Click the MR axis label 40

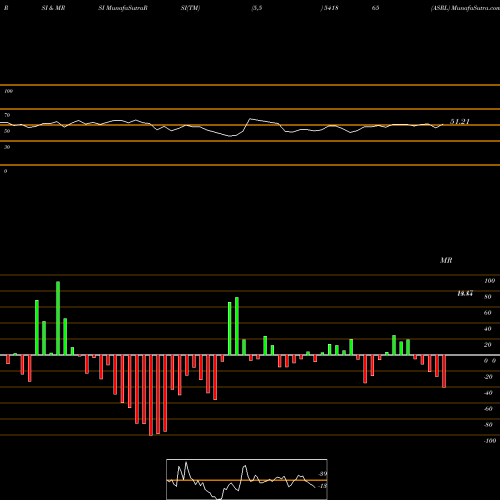point(487,329)
